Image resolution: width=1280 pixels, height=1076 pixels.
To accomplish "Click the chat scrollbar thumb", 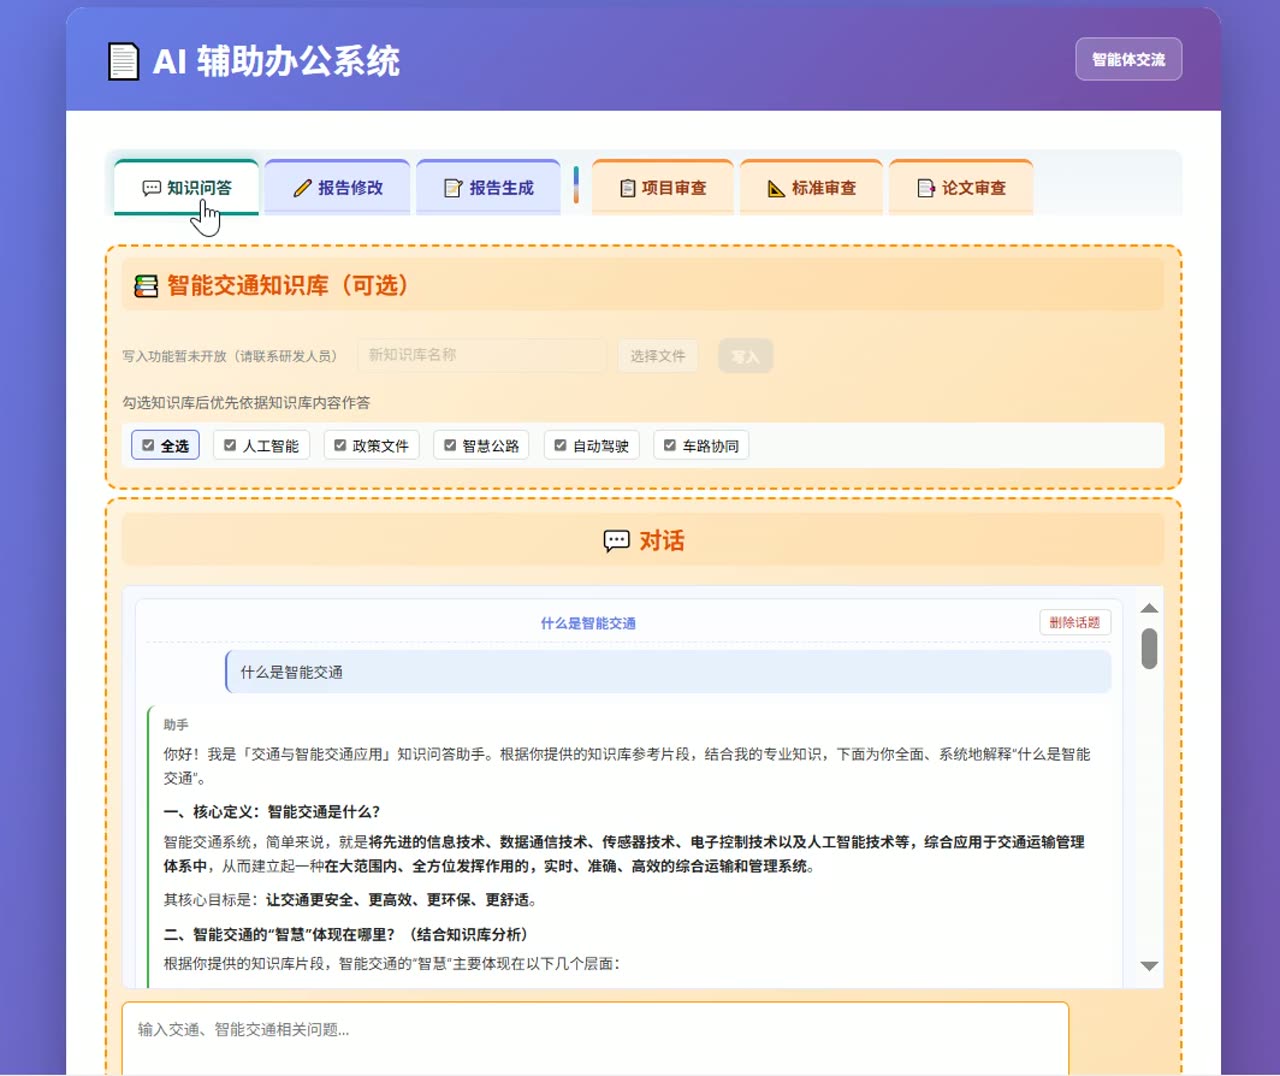I will (1149, 648).
